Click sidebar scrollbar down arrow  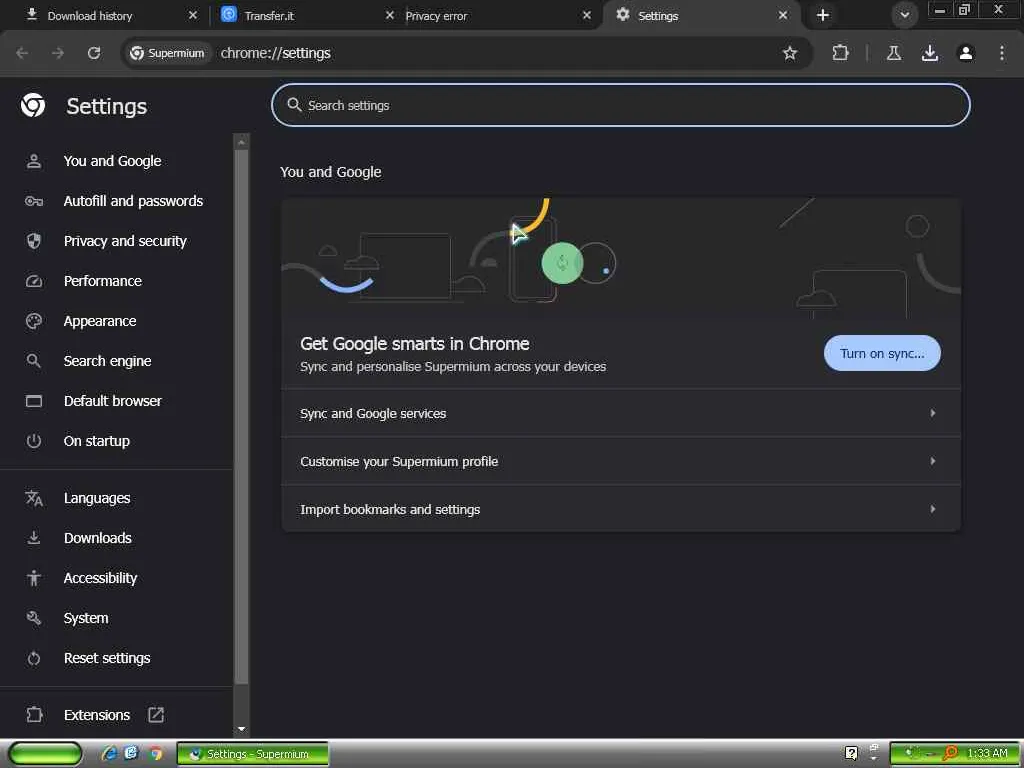click(x=241, y=729)
